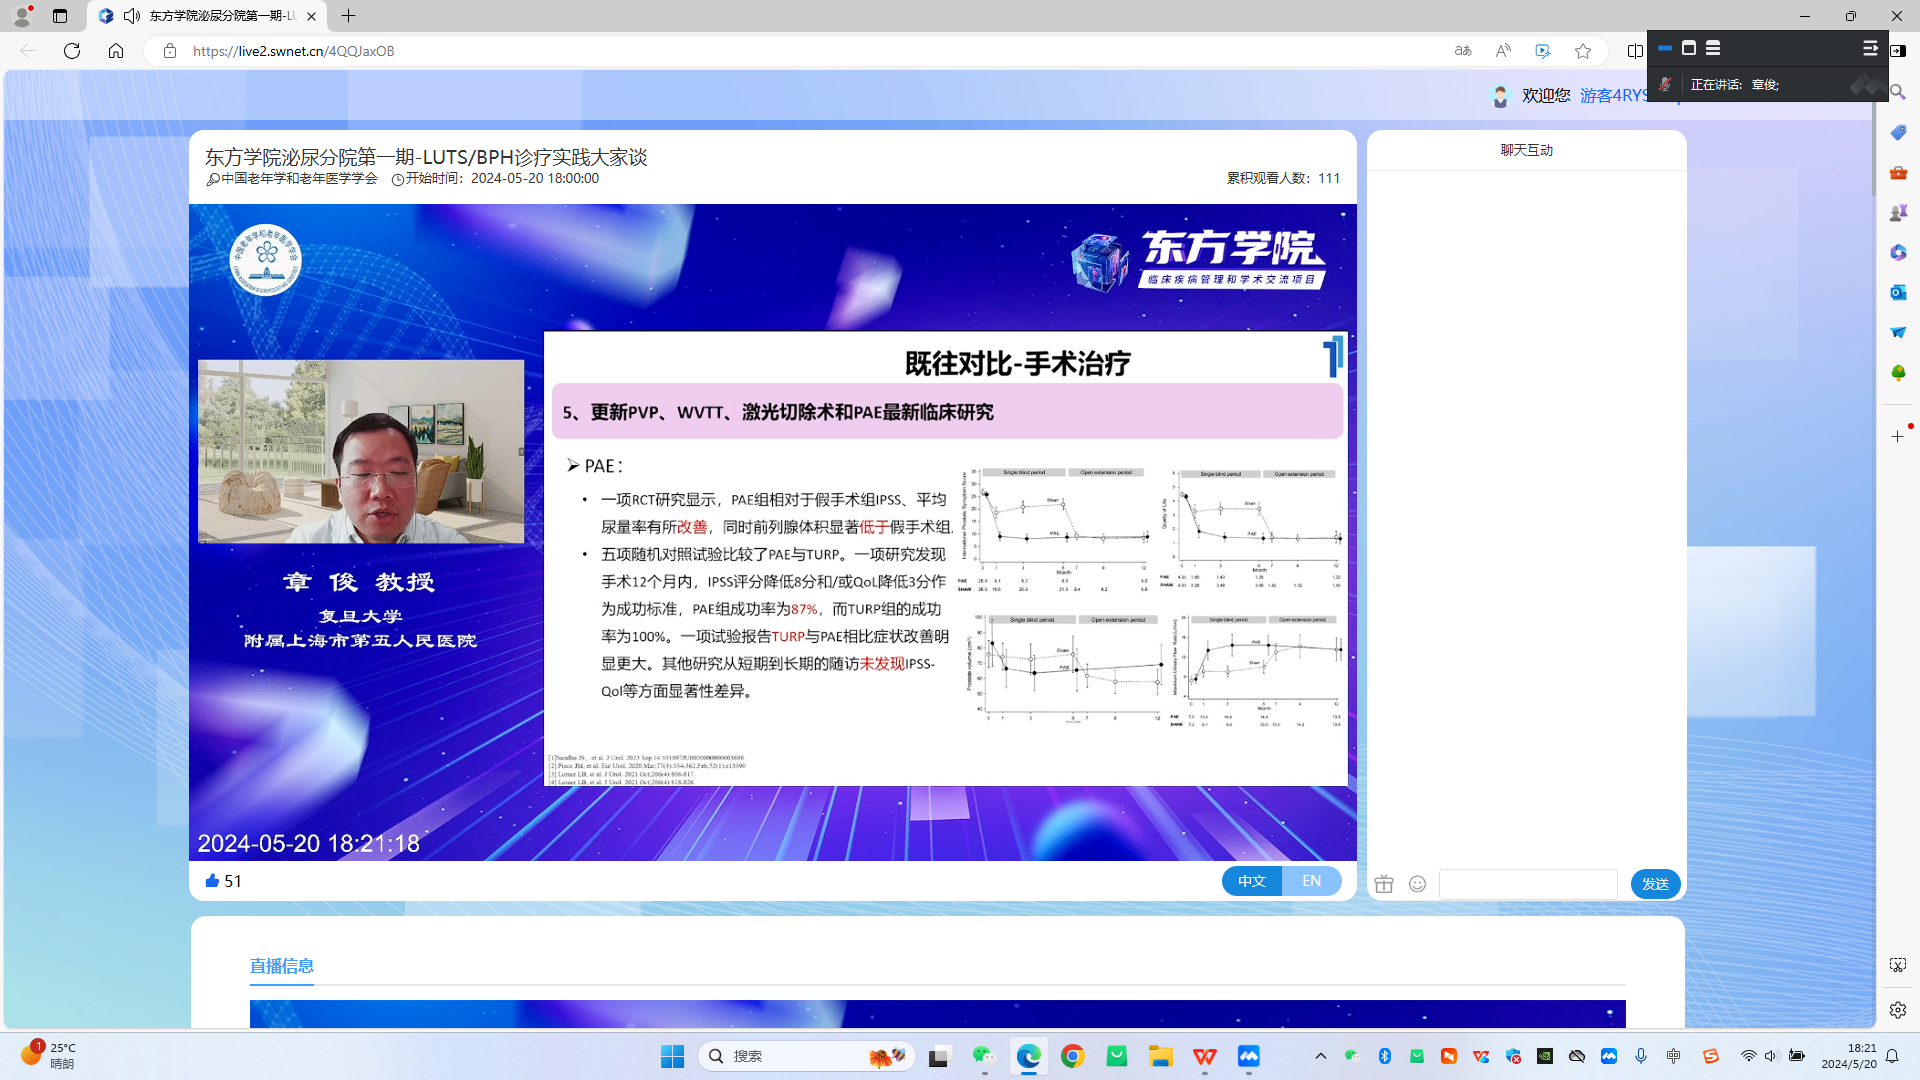1920x1080 pixels.
Task: Open Outlook in the Edge sidebar
Action: click(1898, 292)
